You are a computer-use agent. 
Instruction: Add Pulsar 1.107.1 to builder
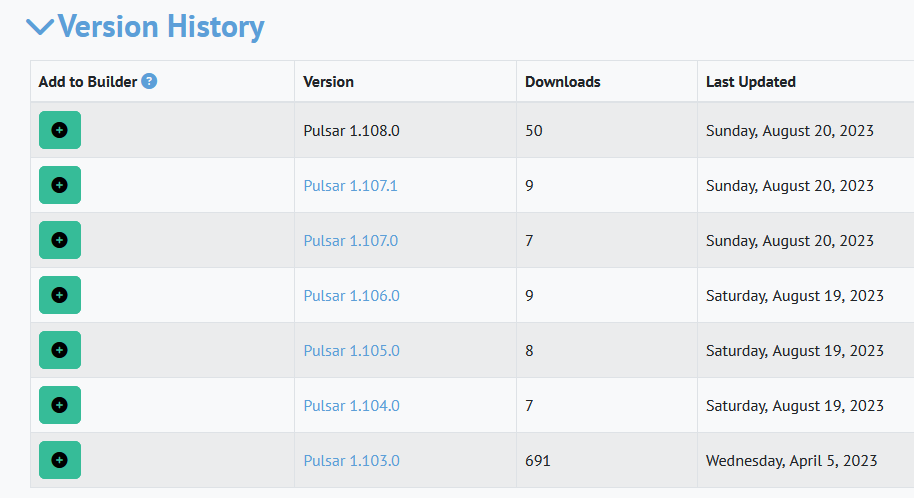pyautogui.click(x=59, y=185)
